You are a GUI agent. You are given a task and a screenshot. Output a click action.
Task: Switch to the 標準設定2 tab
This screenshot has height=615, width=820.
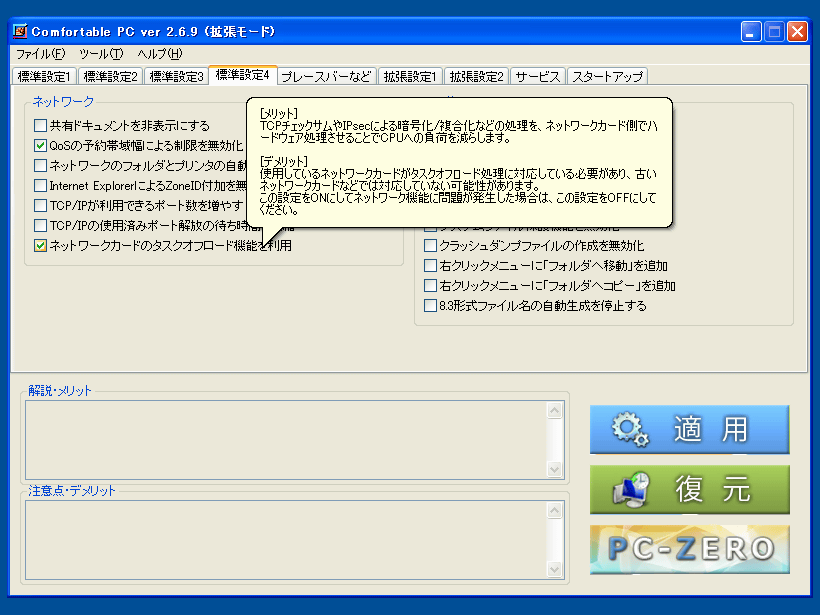(110, 76)
